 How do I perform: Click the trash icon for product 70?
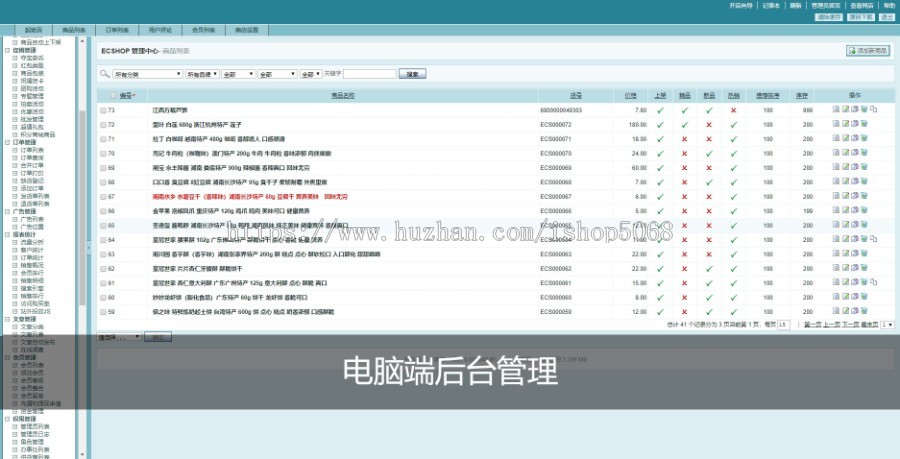tap(864, 152)
